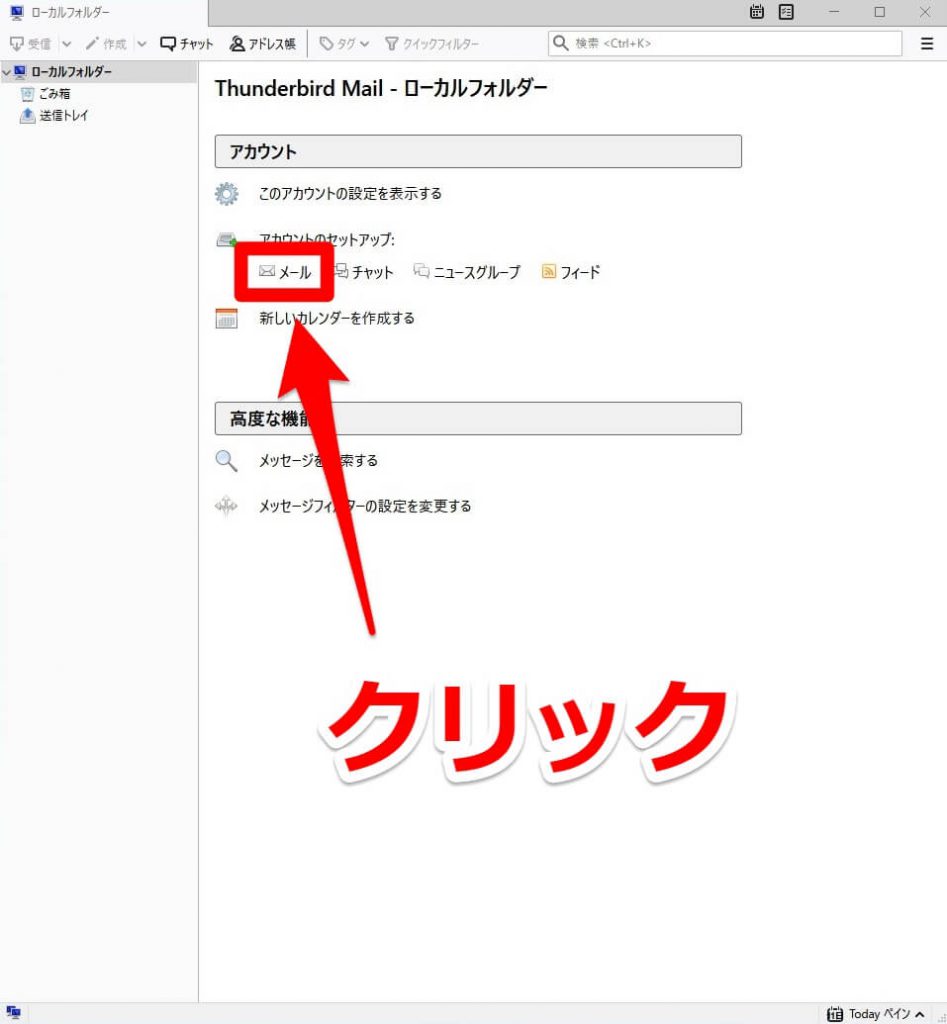947x1024 pixels.
Task: Click the new calendar icon
Action: click(x=227, y=318)
